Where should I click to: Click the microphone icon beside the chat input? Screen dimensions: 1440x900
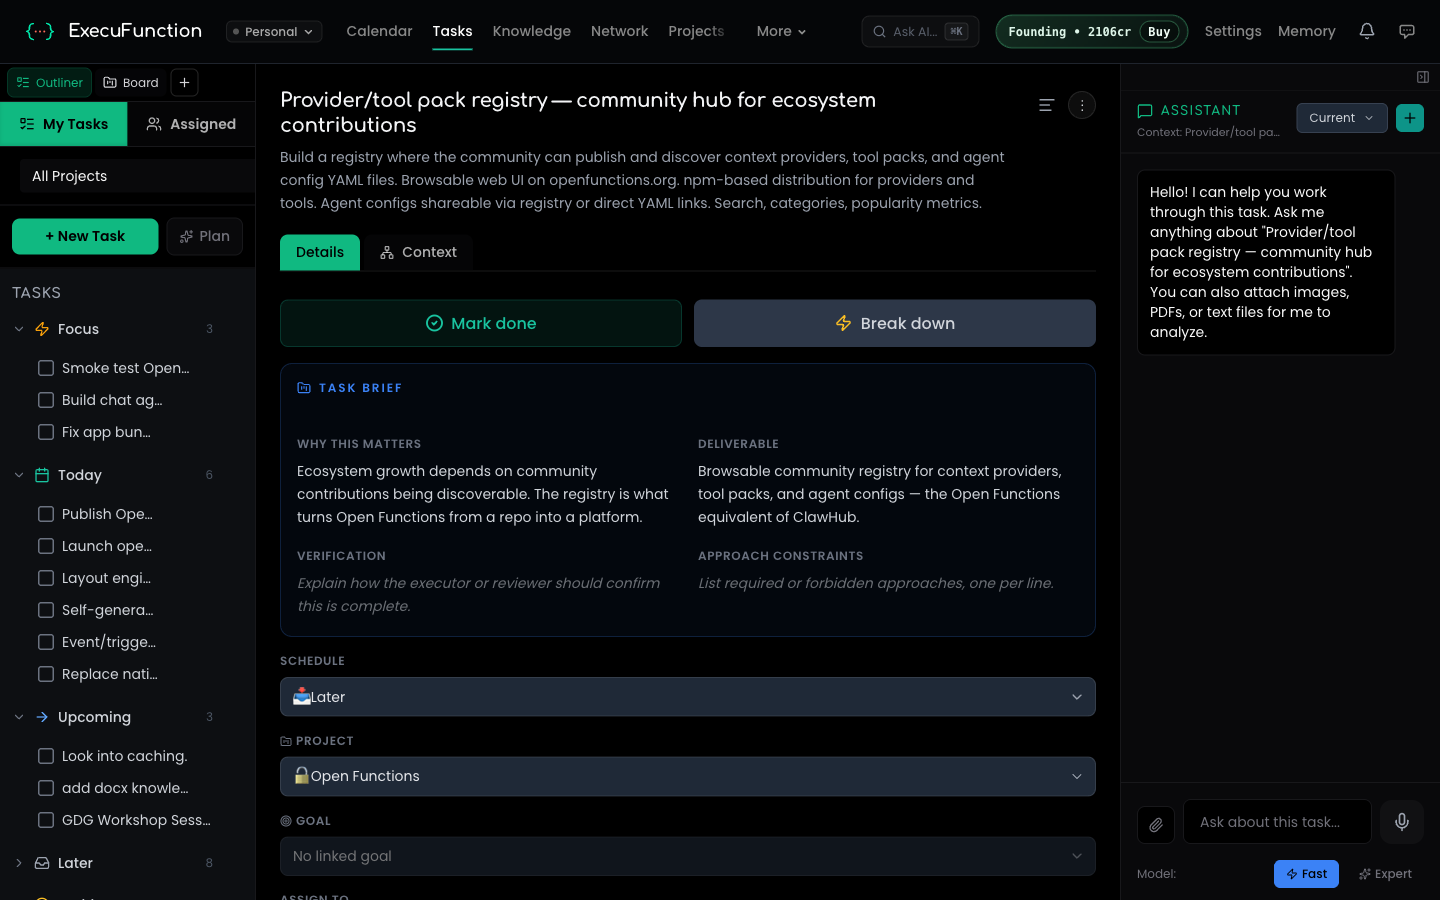pyautogui.click(x=1402, y=822)
